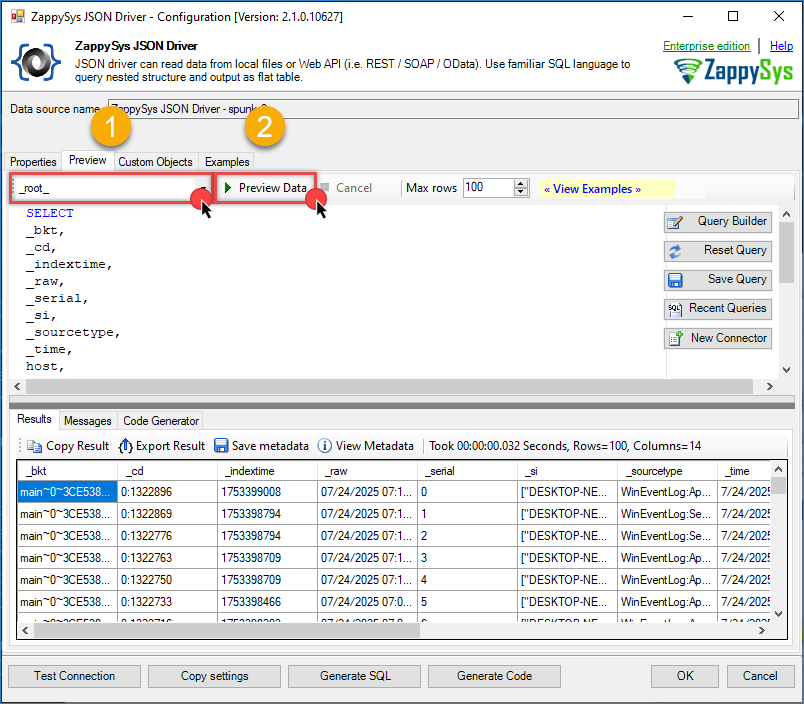Screen dimensions: 804x704
Task: Click the Recent Queries SQL icon
Action: tap(675, 309)
